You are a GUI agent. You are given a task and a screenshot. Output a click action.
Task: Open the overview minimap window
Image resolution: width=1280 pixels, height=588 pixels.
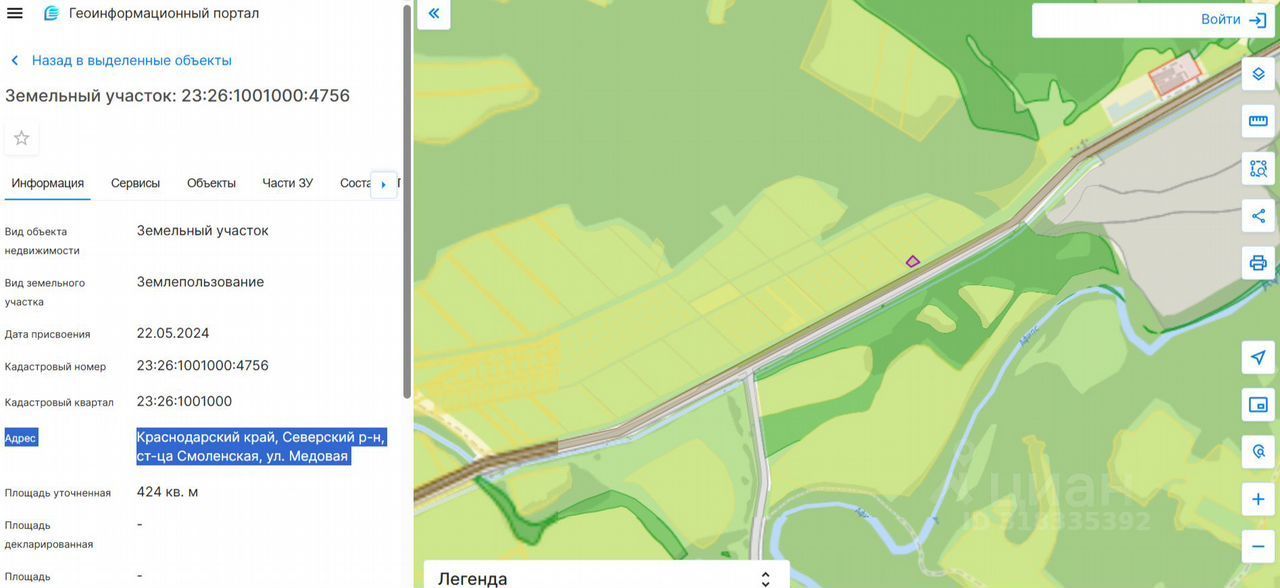[1258, 405]
